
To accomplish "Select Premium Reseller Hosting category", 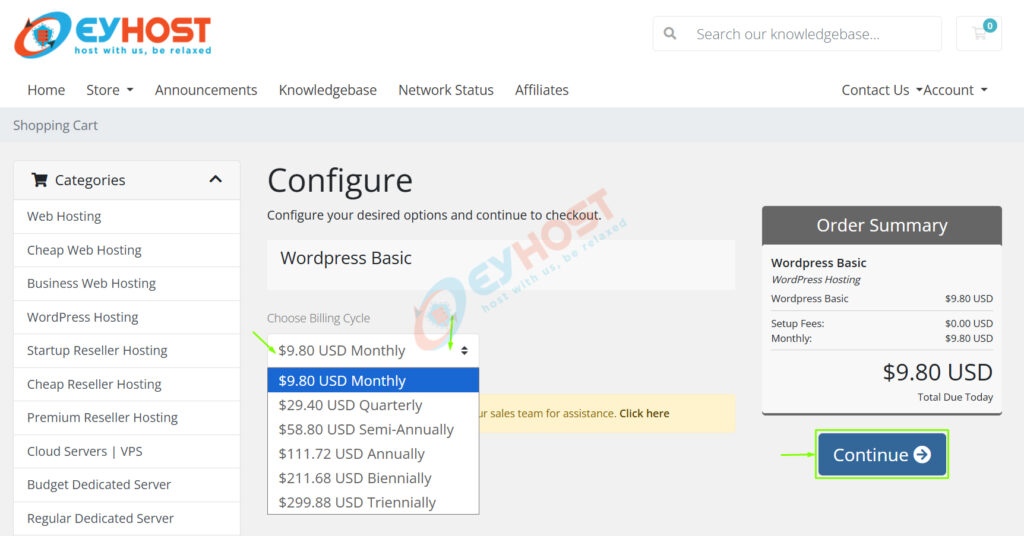I will (127, 418).
